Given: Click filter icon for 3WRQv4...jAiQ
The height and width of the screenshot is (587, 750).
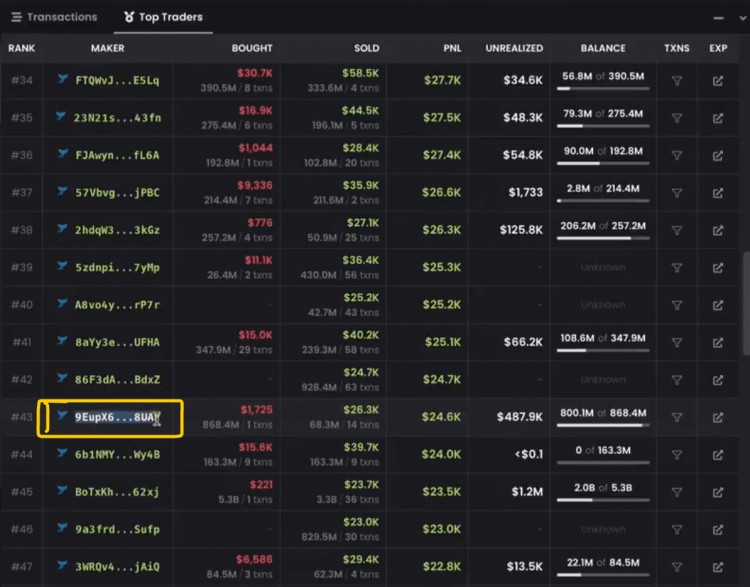Looking at the screenshot, I should point(677,567).
